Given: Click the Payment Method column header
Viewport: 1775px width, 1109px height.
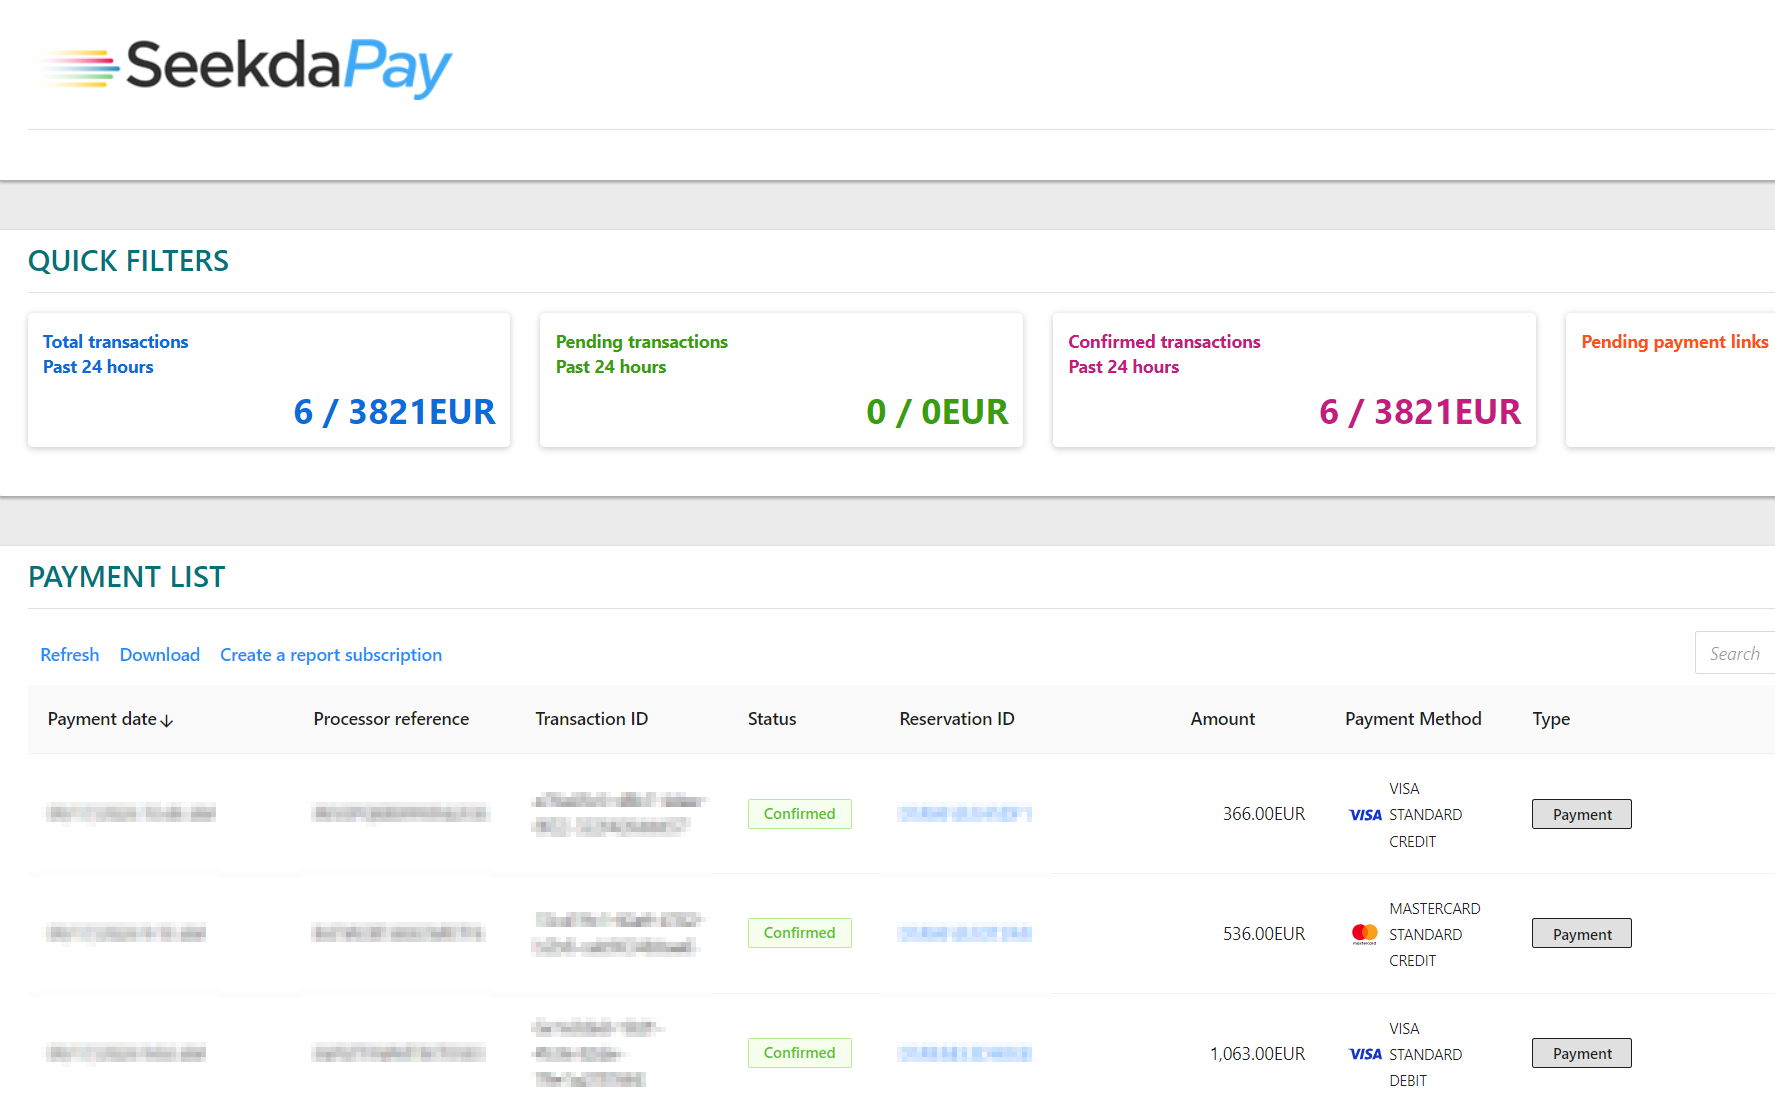Looking at the screenshot, I should pyautogui.click(x=1413, y=719).
